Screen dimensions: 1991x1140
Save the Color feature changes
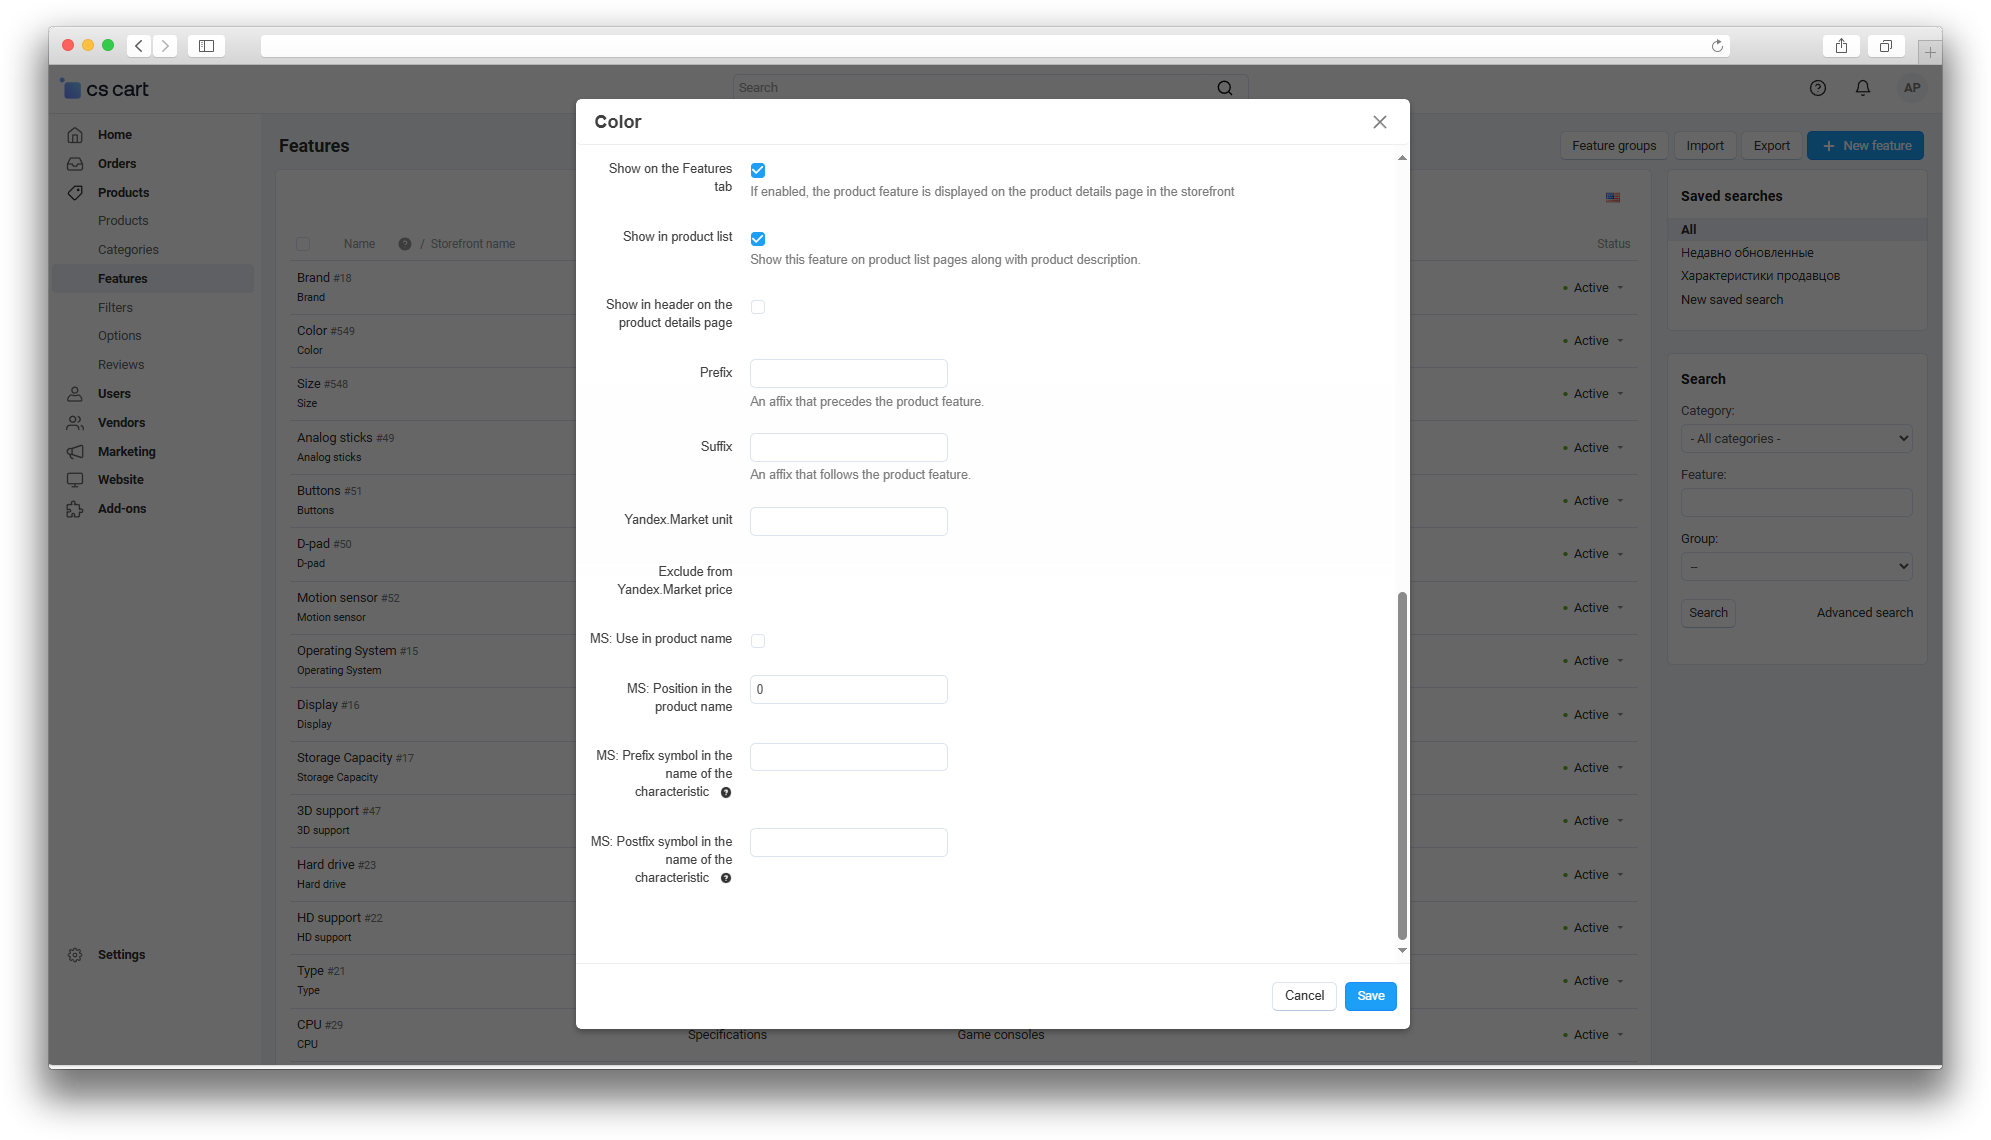1370,996
